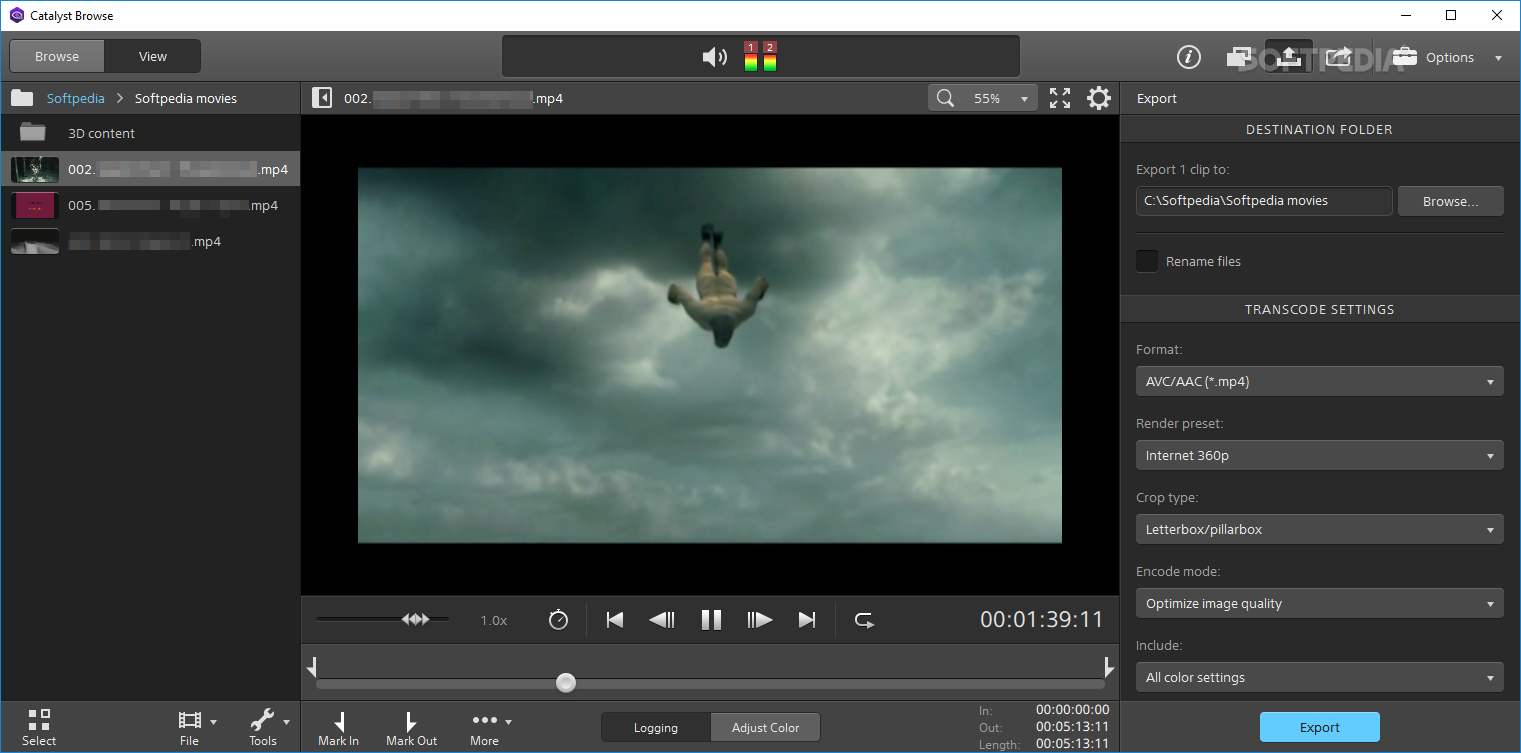1521x753 pixels.
Task: Mute audio with the speaker icon
Action: [715, 57]
